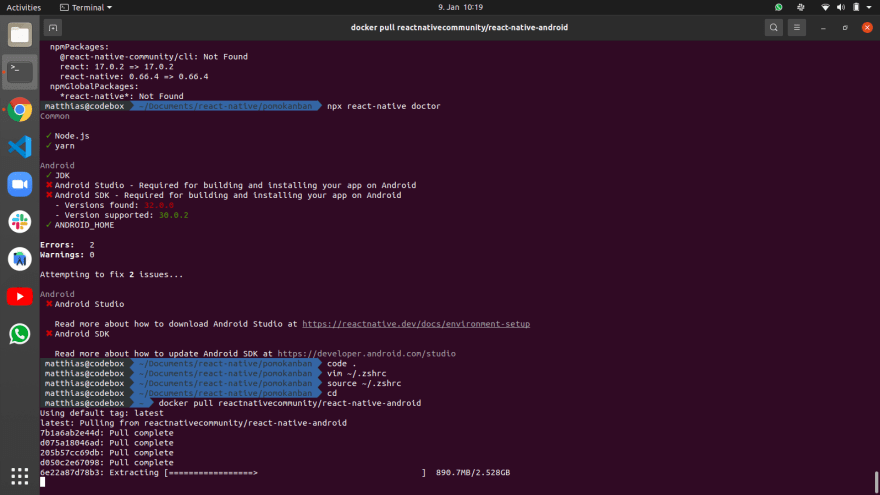Click the 'Version supported: 30.0.2' line
Image resolution: width=880 pixels, height=495 pixels.
click(121, 215)
